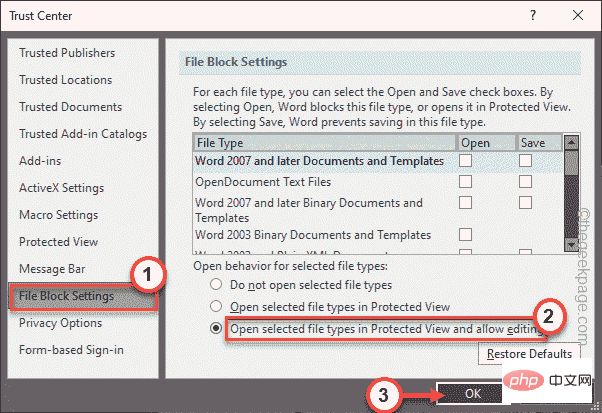Open Form-based Sign-in settings
This screenshot has height=413, width=602.
tap(71, 350)
